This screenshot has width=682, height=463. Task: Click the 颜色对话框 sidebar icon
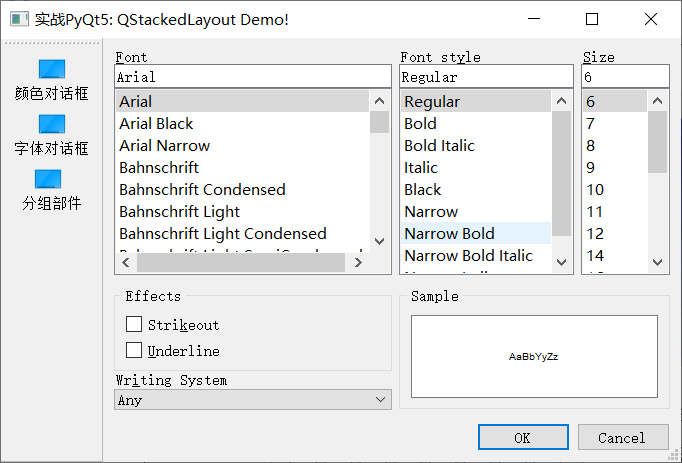(51, 70)
